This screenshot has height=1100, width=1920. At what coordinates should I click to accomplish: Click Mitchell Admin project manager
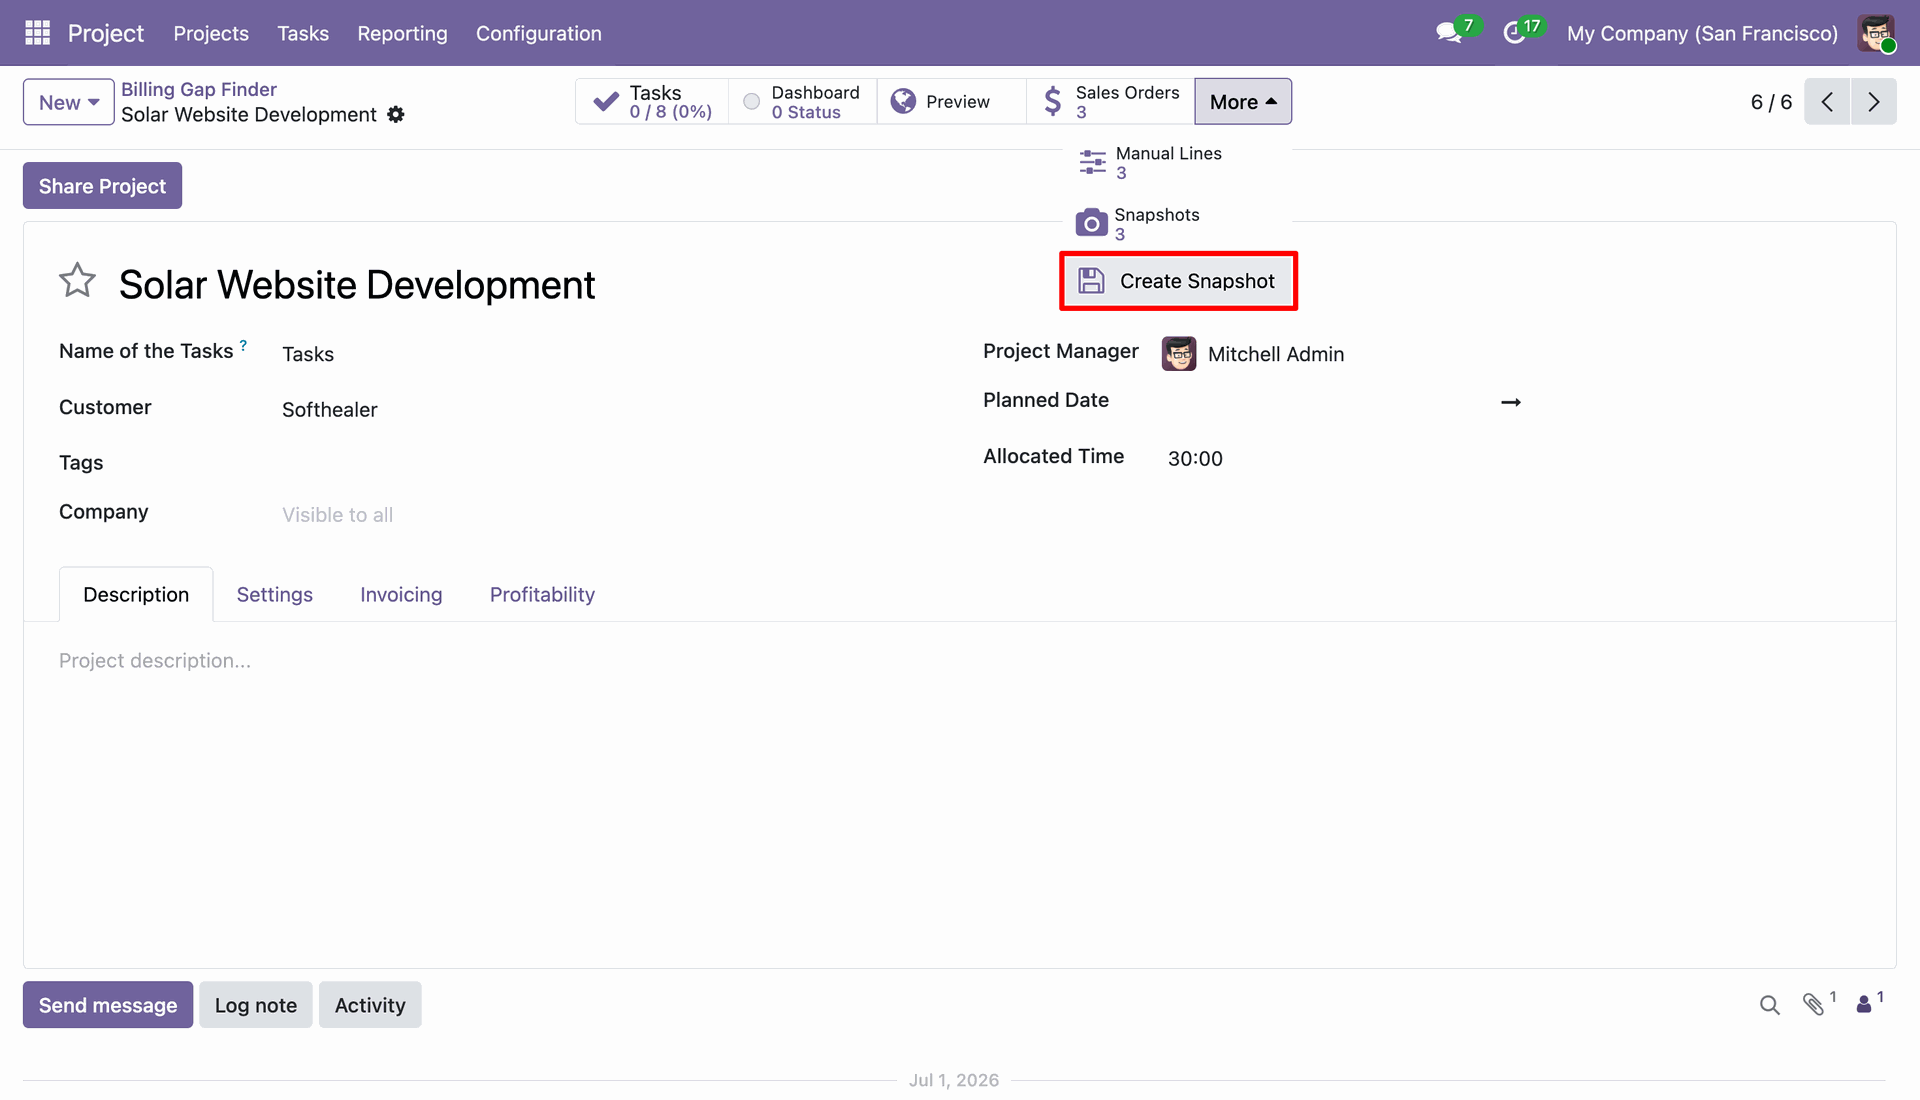tap(1276, 354)
